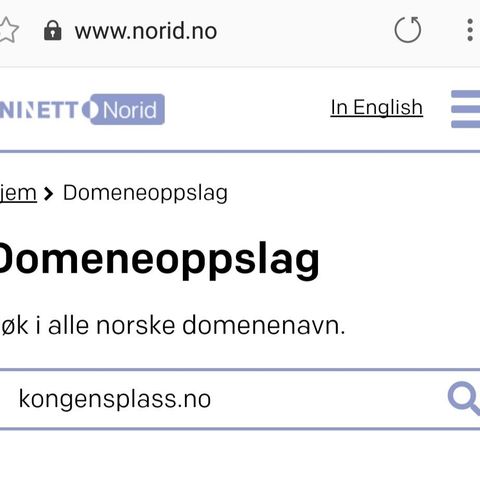Screen dimensions: 480x480
Task: Go back to Hjem in the breadcrumb
Action: [x=18, y=193]
